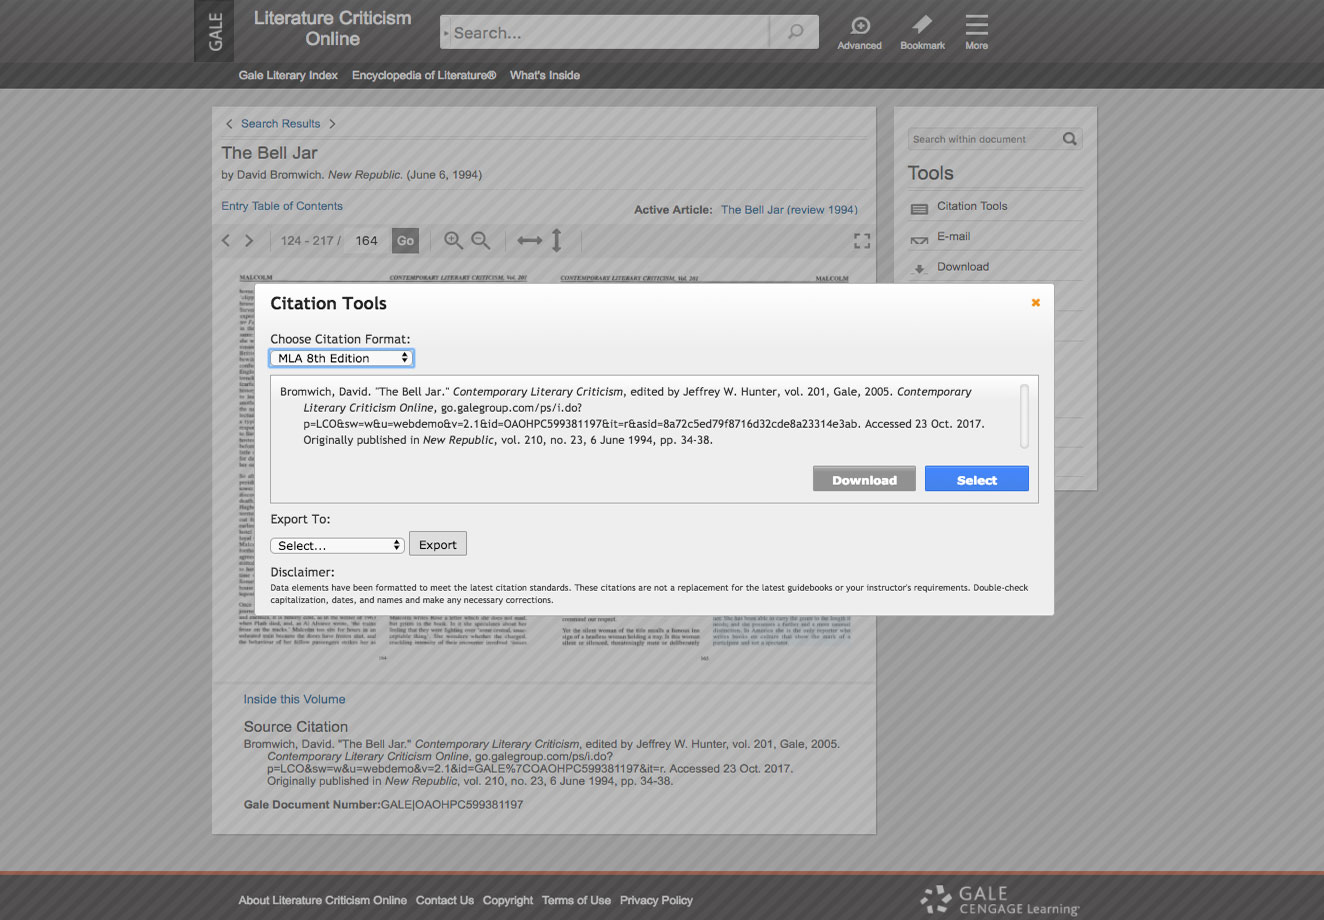The image size is (1324, 920).
Task: Click the E-mail envelope icon
Action: [x=919, y=240]
